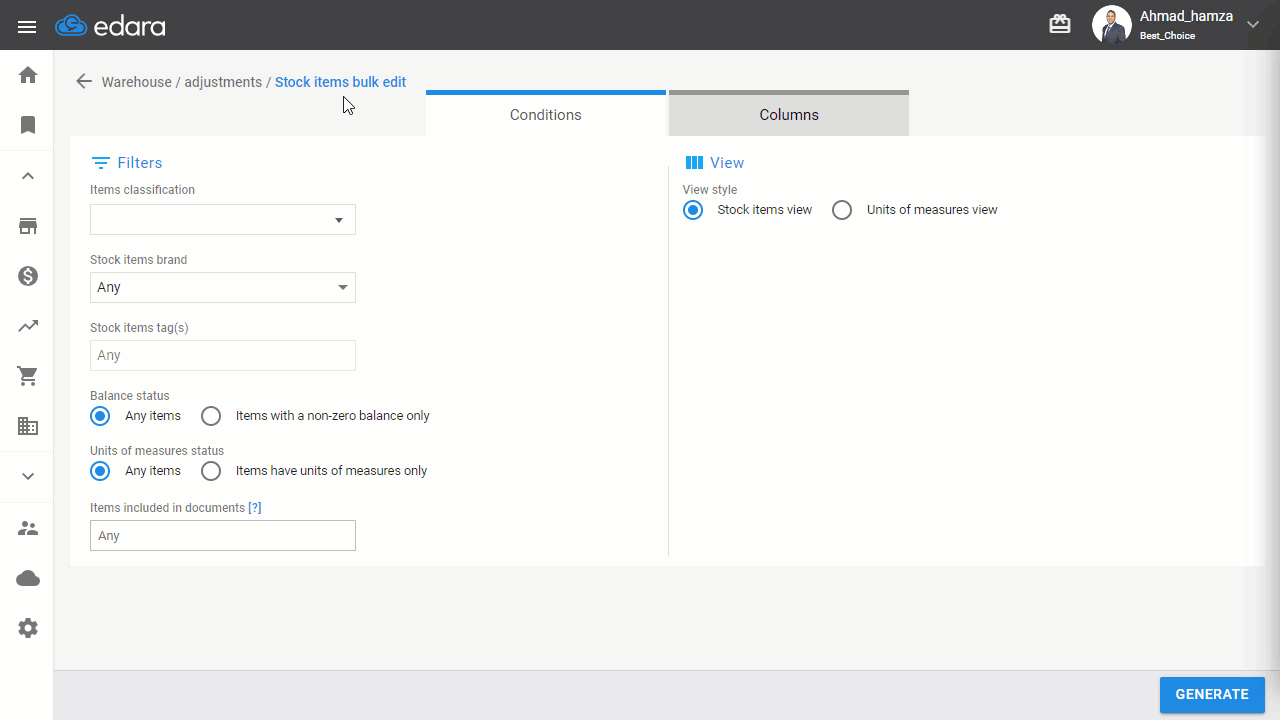
Task: Open the shopping cart sidebar icon
Action: [x=28, y=376]
